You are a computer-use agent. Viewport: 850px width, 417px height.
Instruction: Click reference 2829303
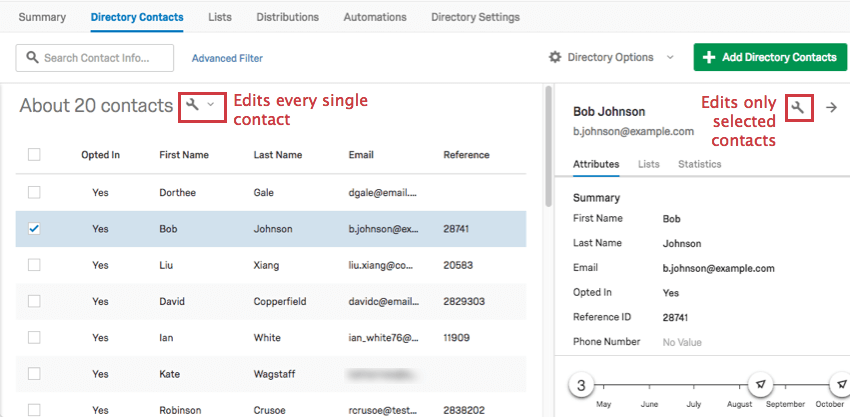coord(464,301)
